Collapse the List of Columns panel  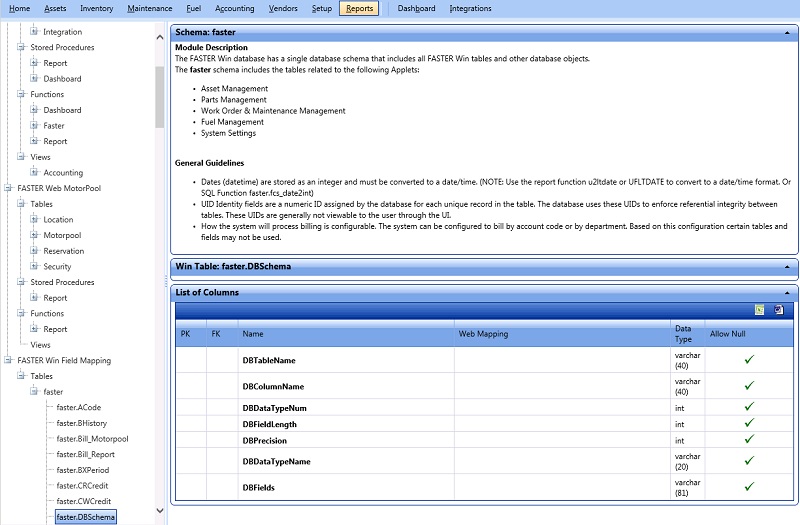point(787,293)
